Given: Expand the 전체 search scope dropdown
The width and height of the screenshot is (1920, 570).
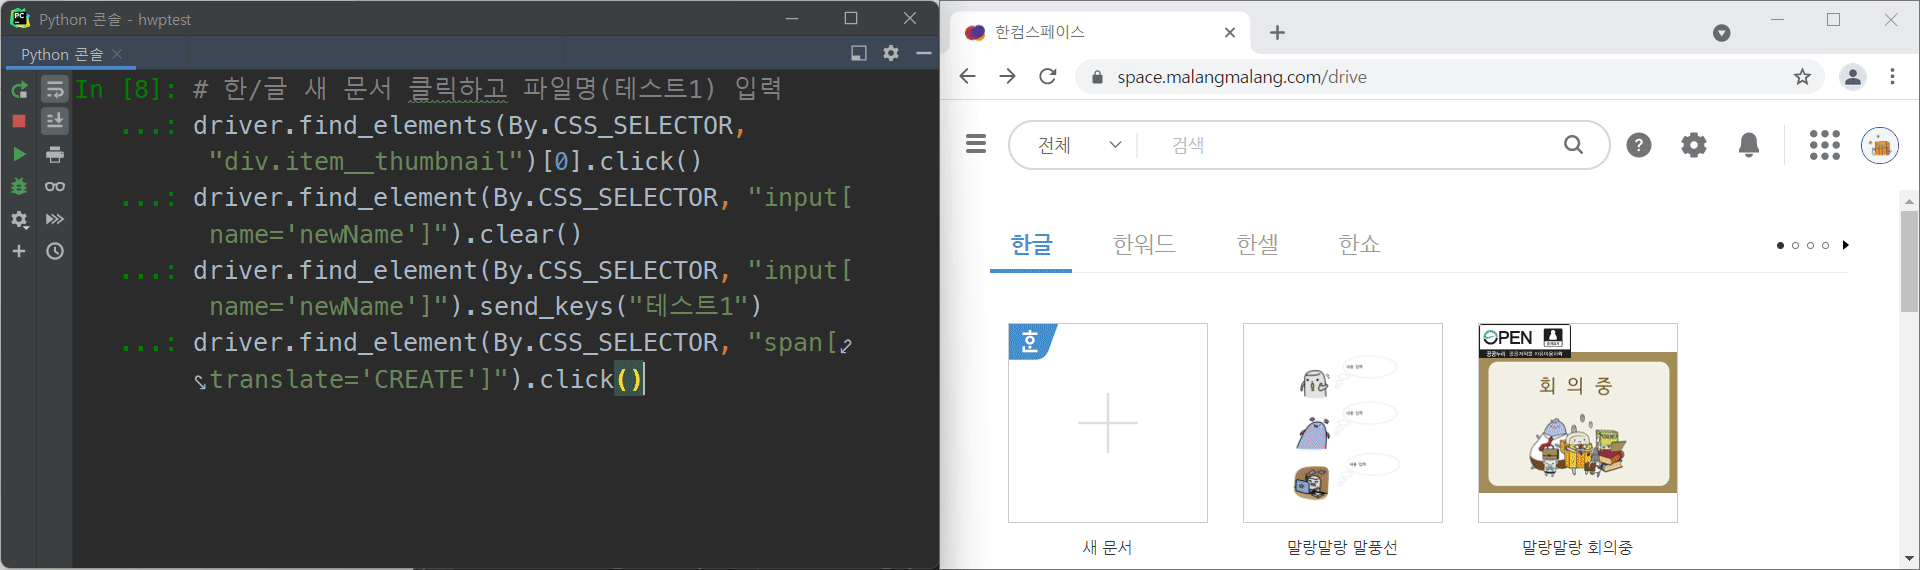Looking at the screenshot, I should [1079, 145].
